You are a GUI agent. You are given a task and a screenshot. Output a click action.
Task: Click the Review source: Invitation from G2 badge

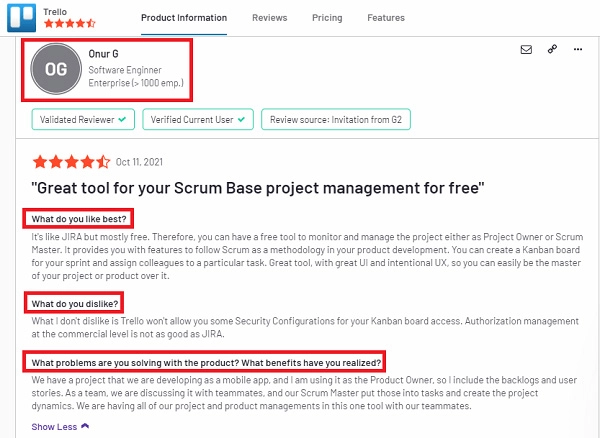click(336, 120)
